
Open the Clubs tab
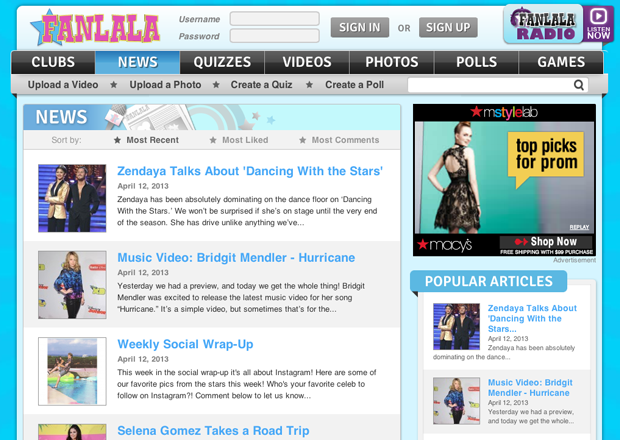53,62
